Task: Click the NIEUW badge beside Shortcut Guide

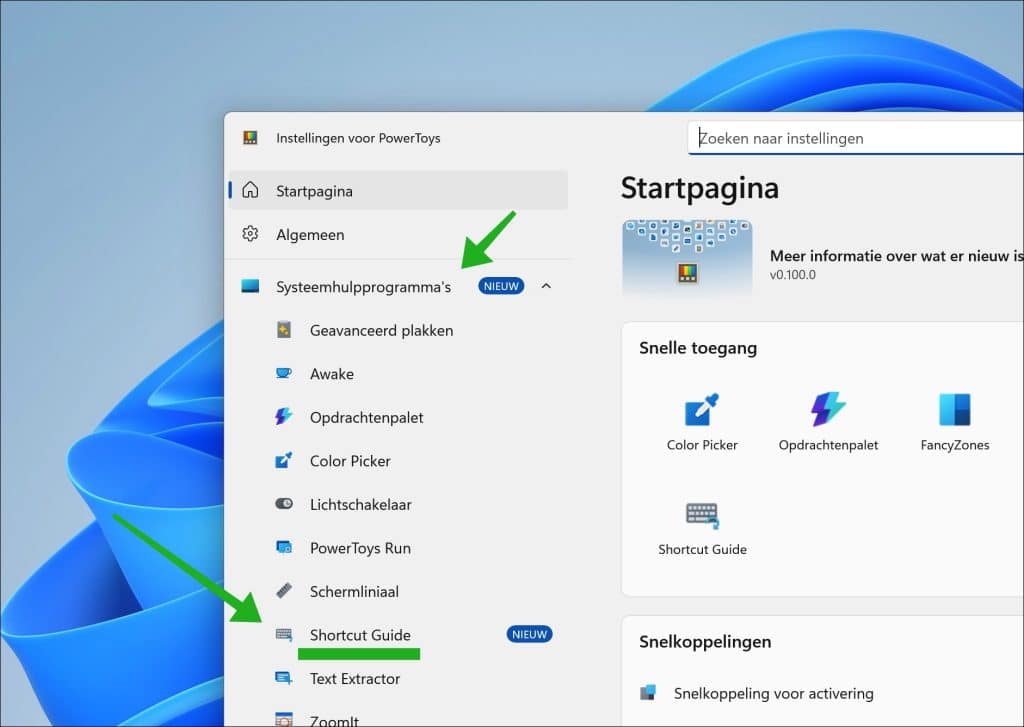Action: click(529, 634)
